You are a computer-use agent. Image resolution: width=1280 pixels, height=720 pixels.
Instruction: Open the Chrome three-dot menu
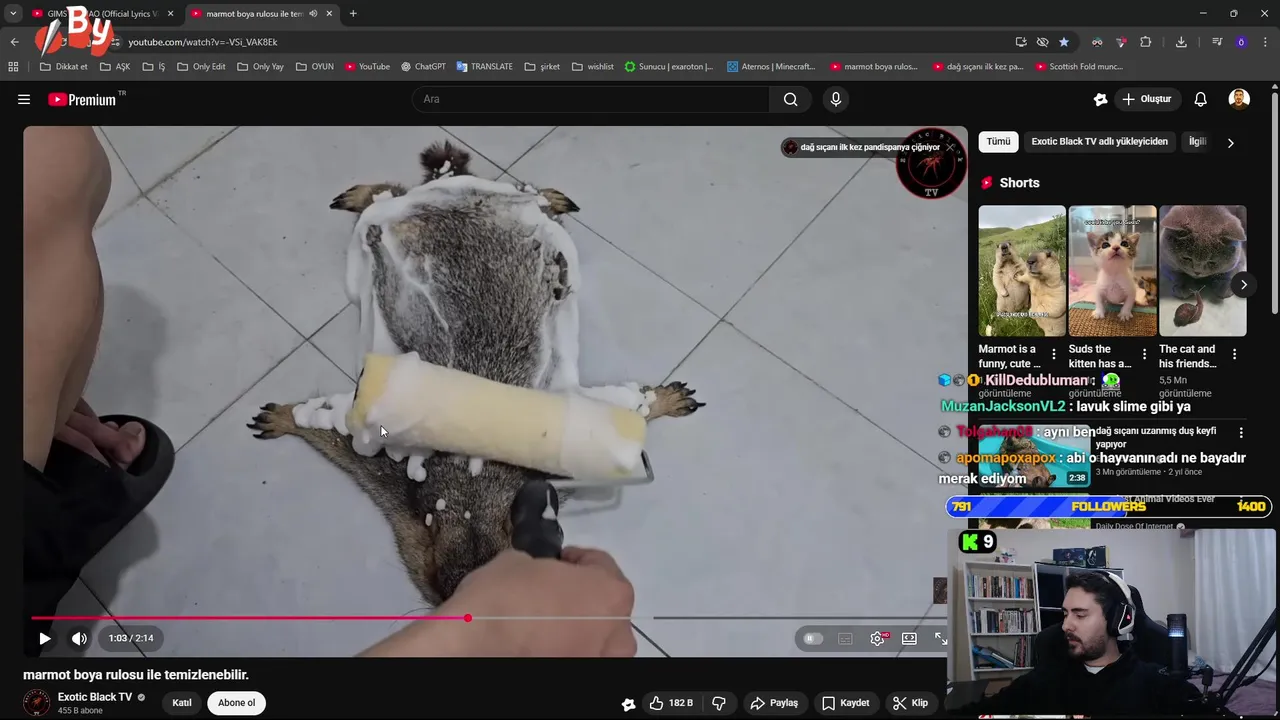point(1266,42)
